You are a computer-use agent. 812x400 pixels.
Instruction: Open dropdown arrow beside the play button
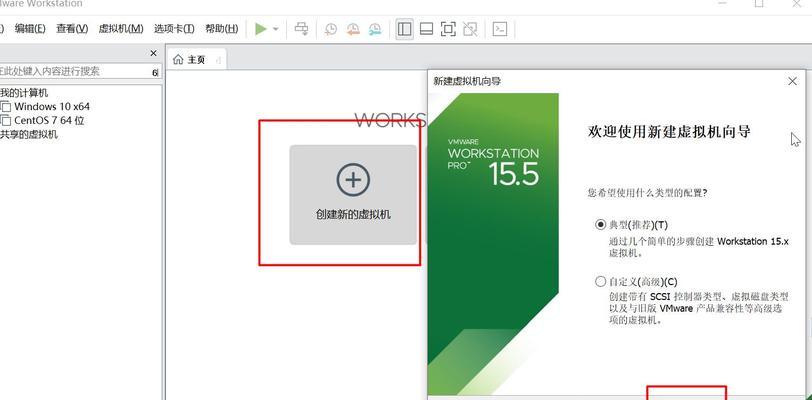tap(276, 29)
